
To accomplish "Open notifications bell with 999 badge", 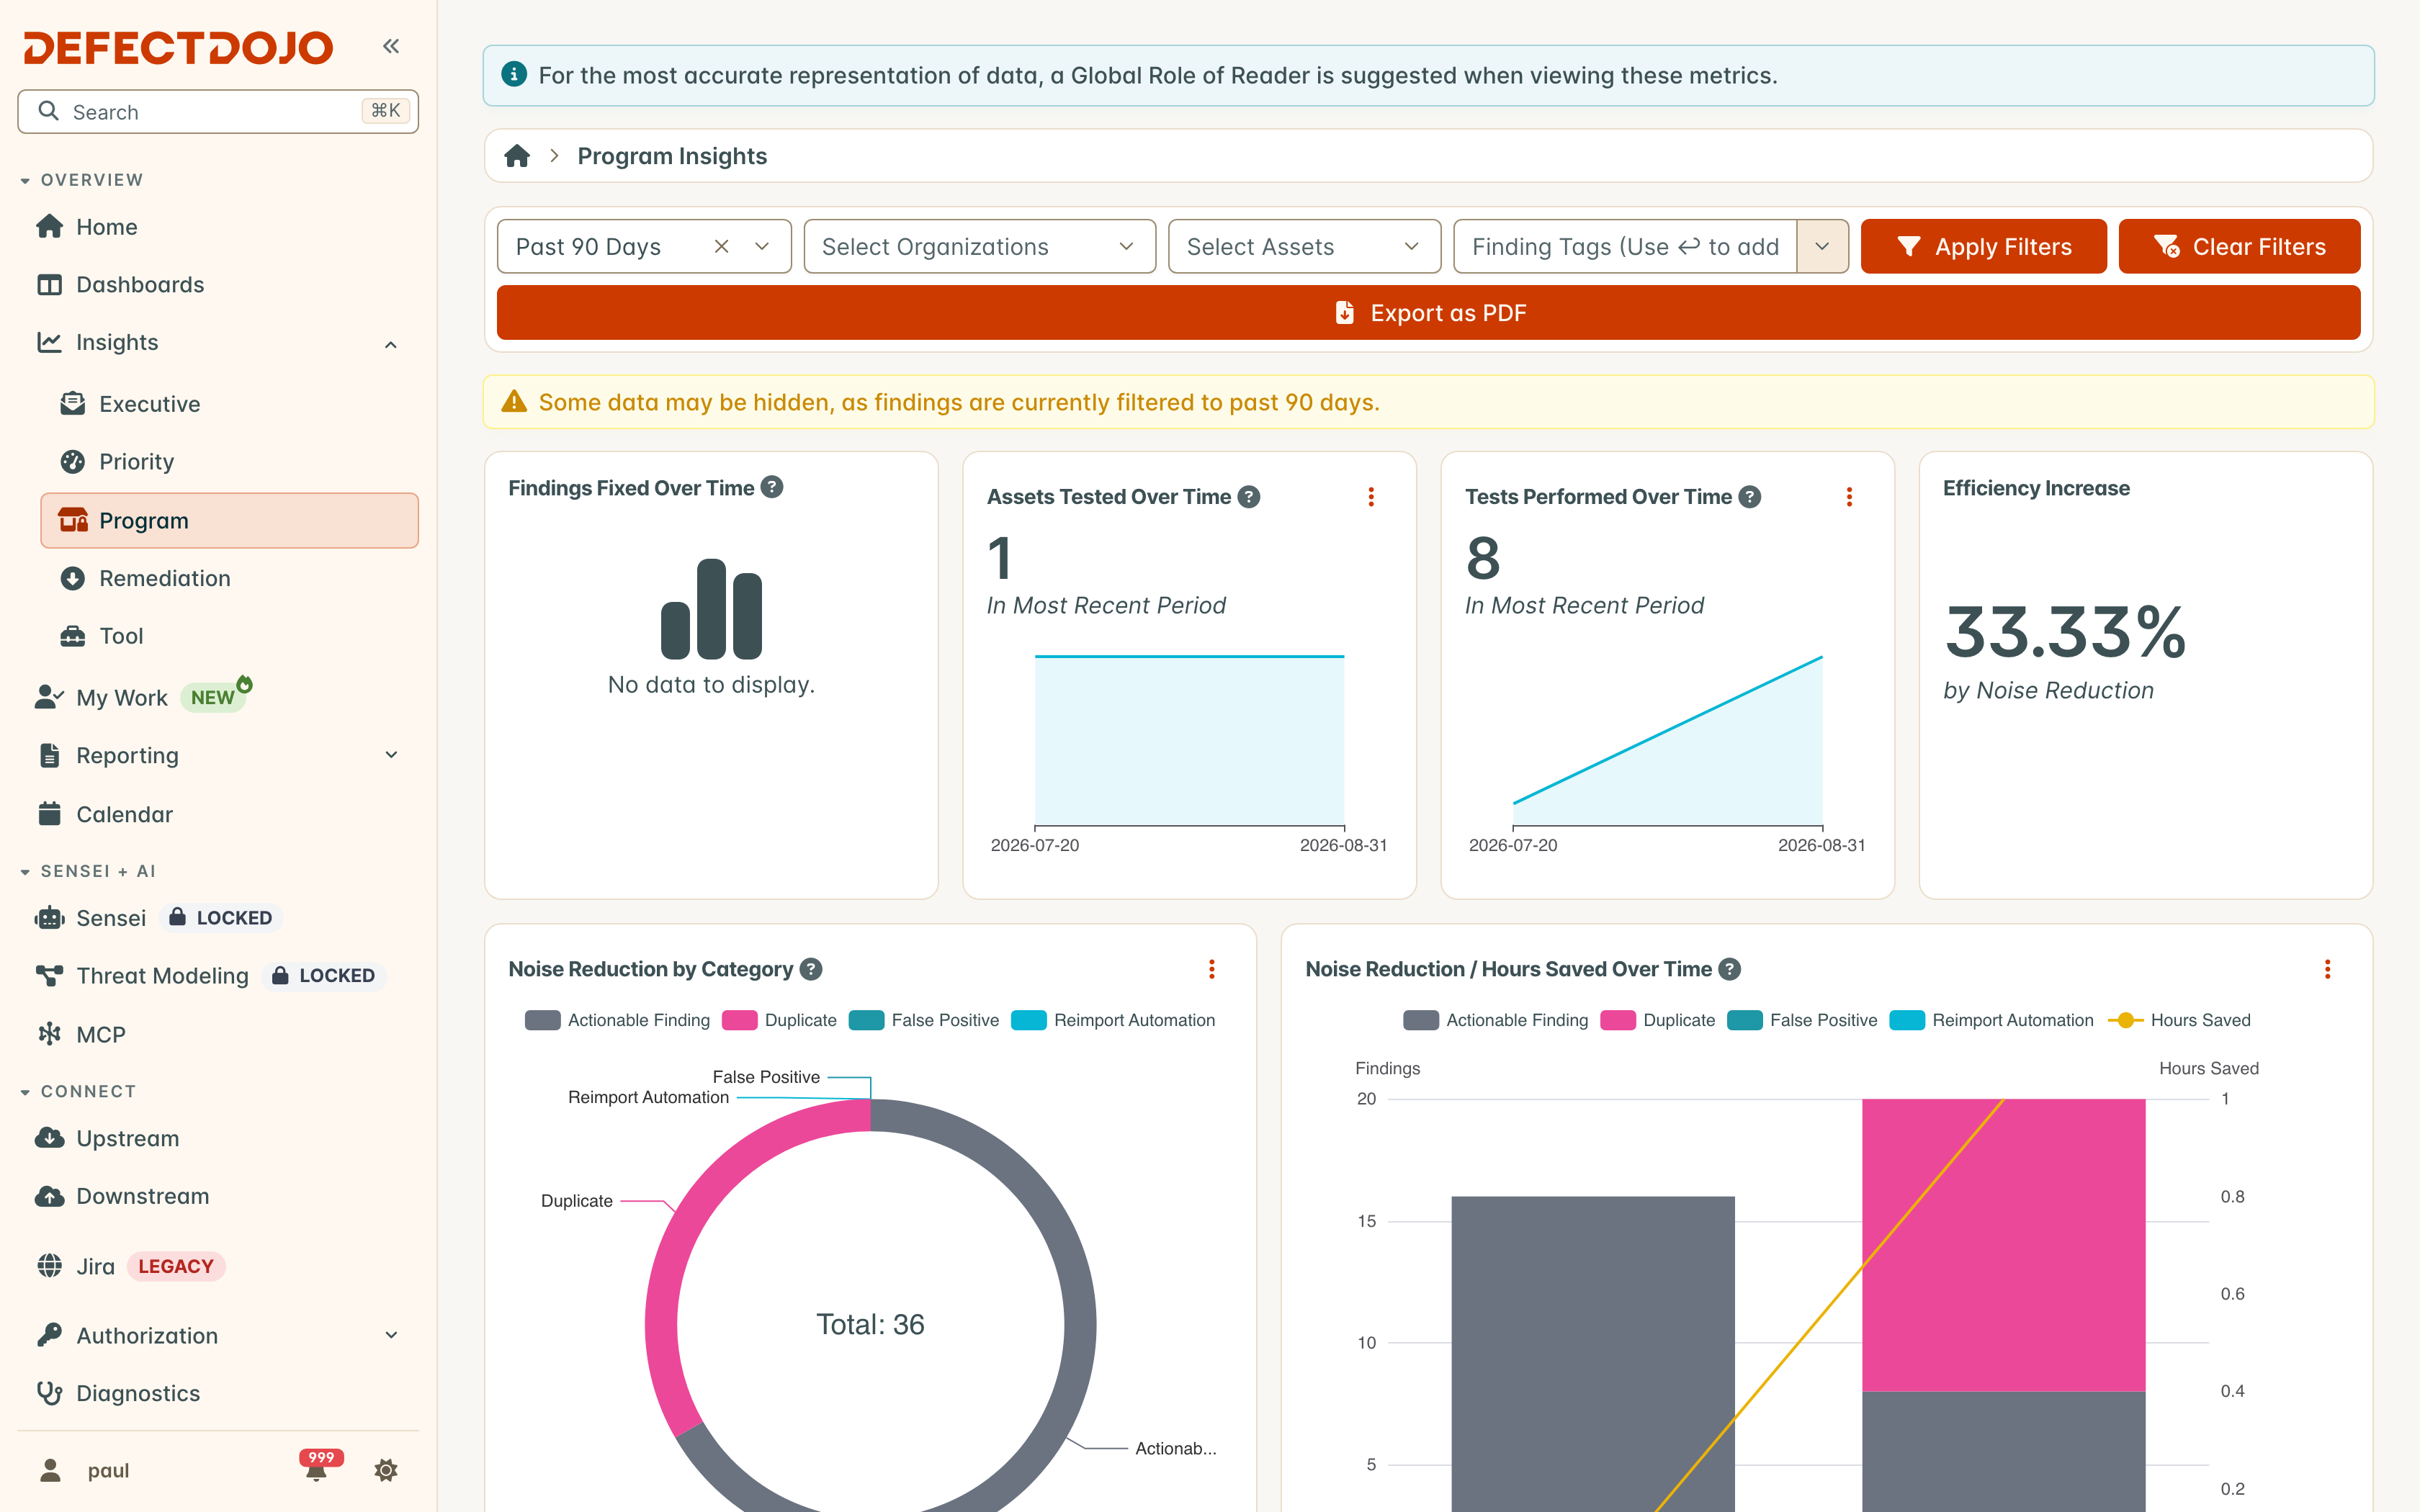I will click(317, 1468).
